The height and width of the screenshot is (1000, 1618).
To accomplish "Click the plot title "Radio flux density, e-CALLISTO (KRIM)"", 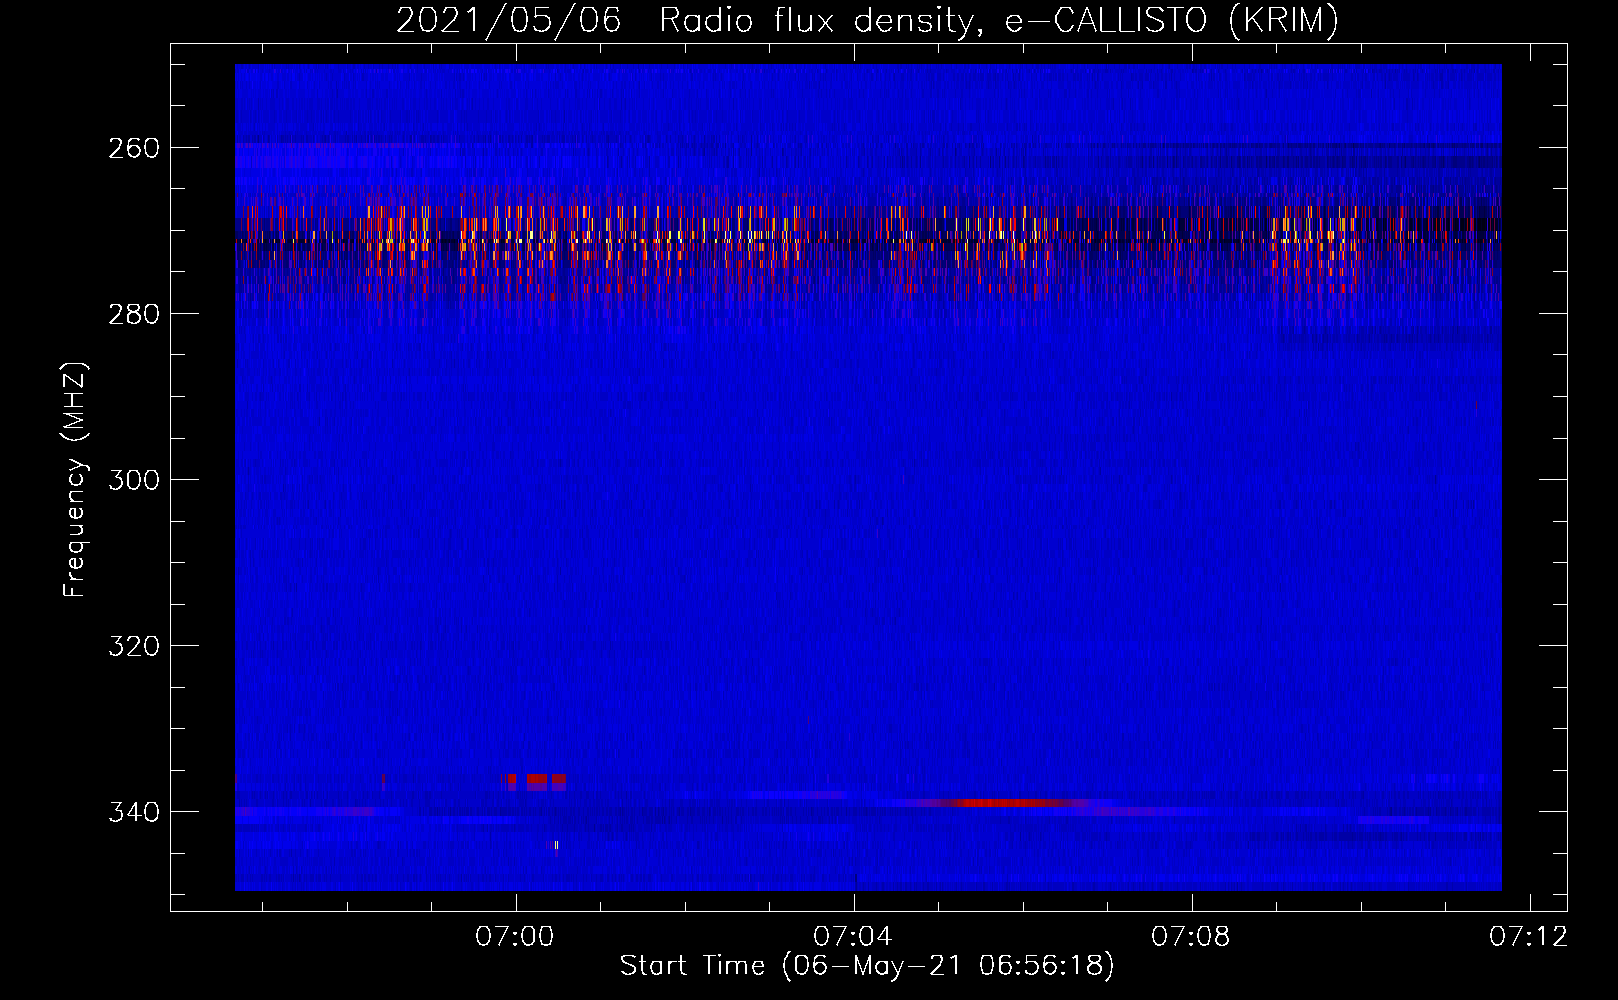I will pos(999,20).
